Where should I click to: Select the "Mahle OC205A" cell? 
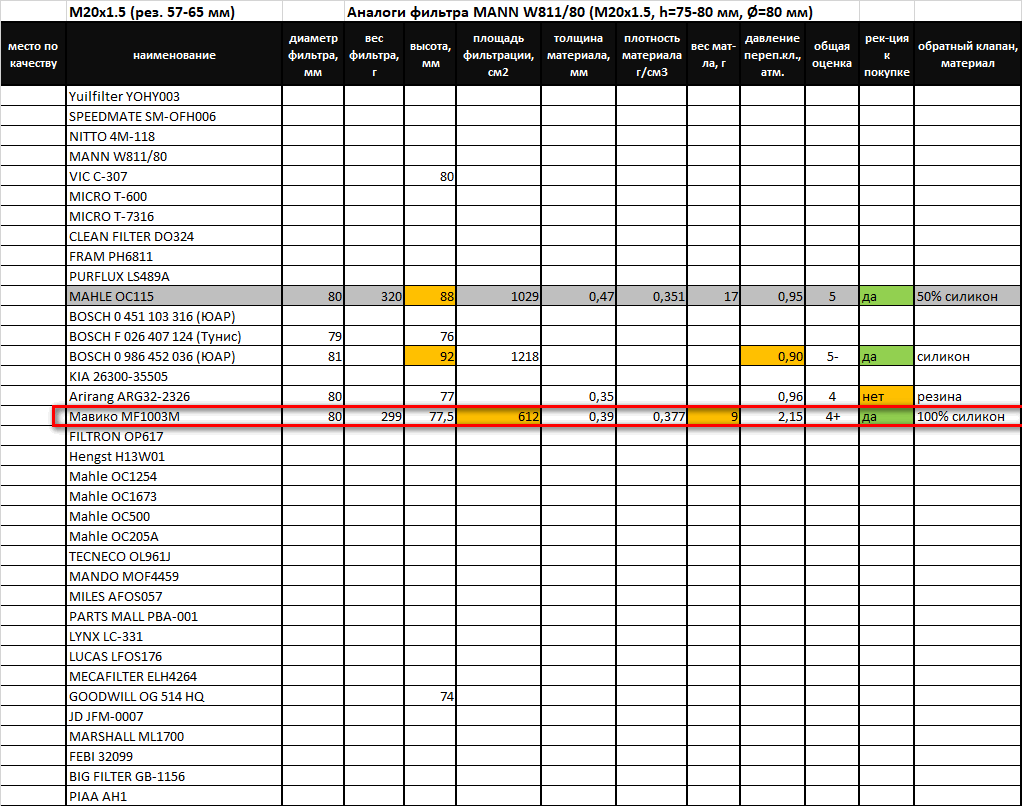point(174,536)
